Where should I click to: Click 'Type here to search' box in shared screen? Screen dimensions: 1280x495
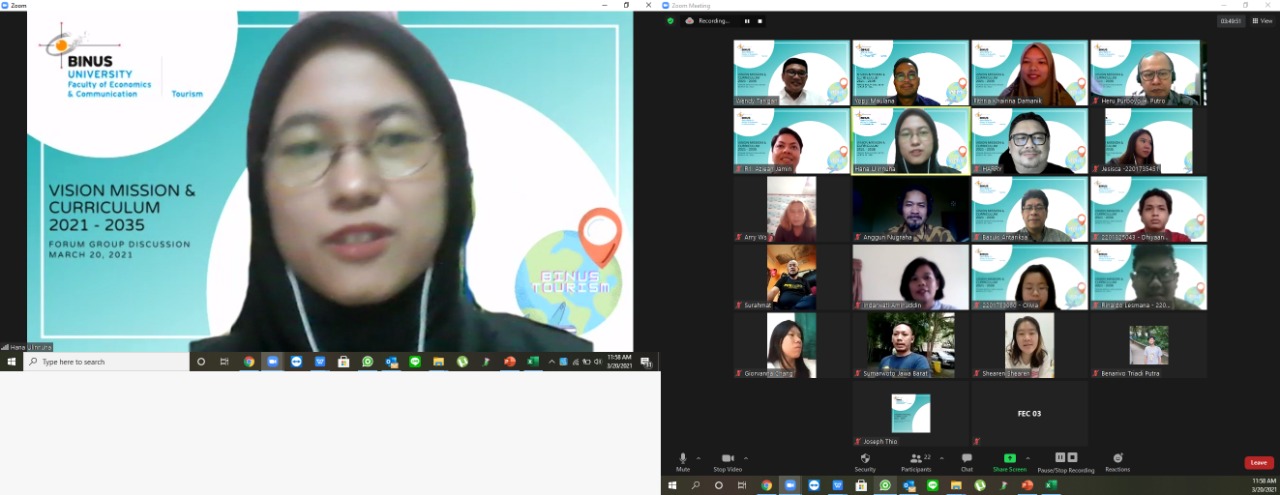pos(106,362)
